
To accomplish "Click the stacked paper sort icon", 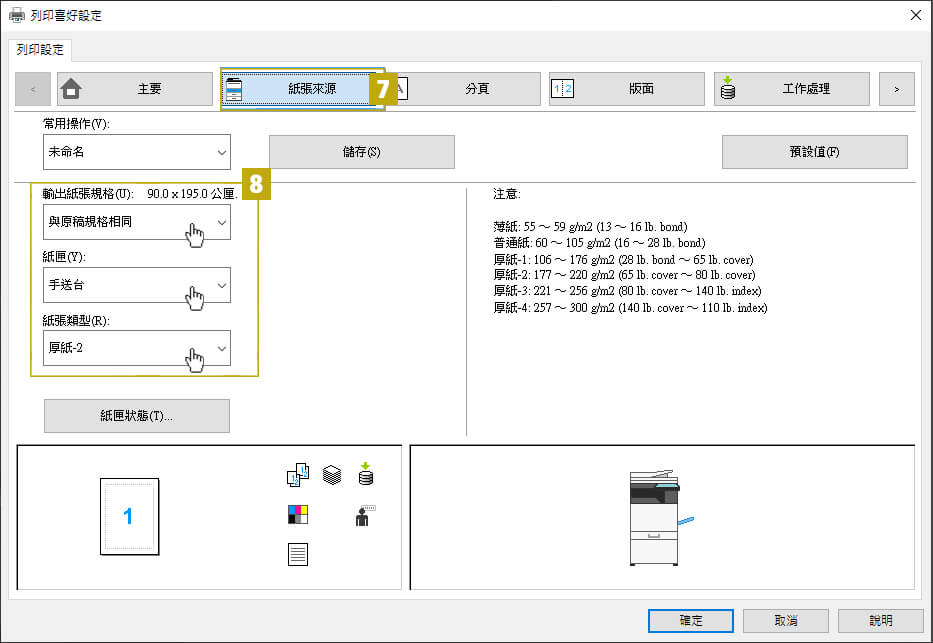I will [x=331, y=475].
